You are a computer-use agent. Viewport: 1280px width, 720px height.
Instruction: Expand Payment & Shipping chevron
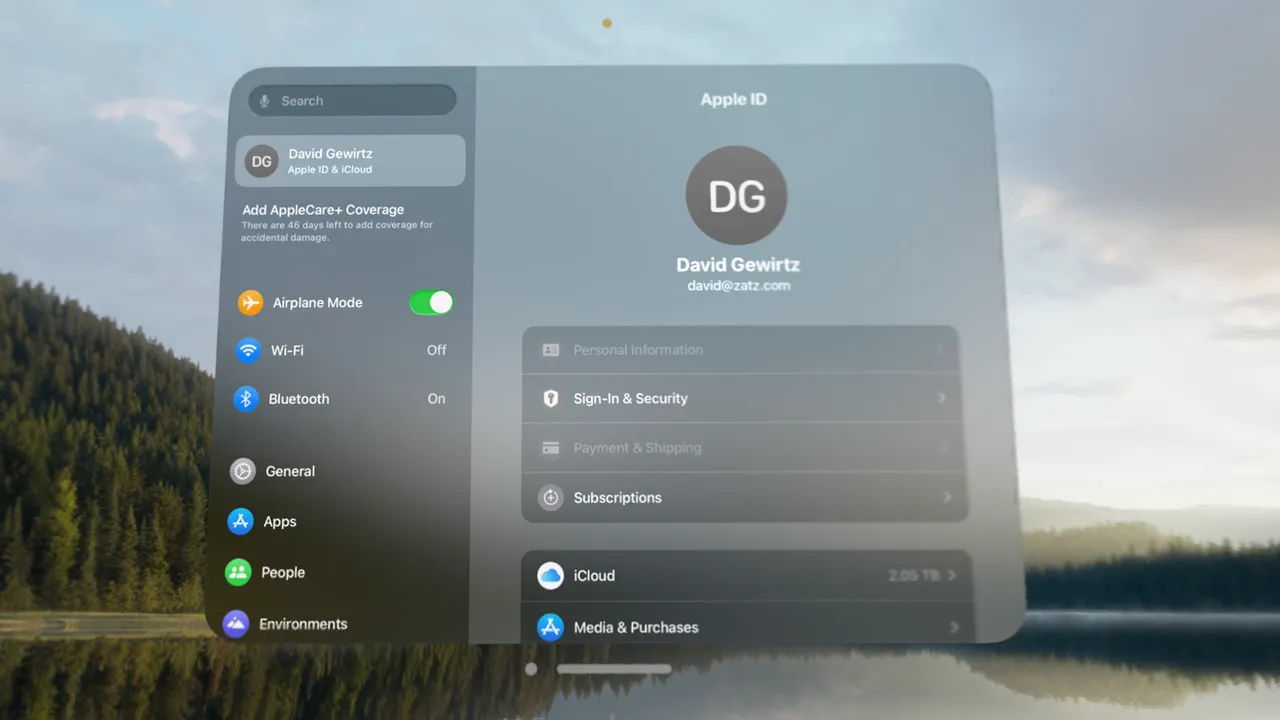[945, 448]
